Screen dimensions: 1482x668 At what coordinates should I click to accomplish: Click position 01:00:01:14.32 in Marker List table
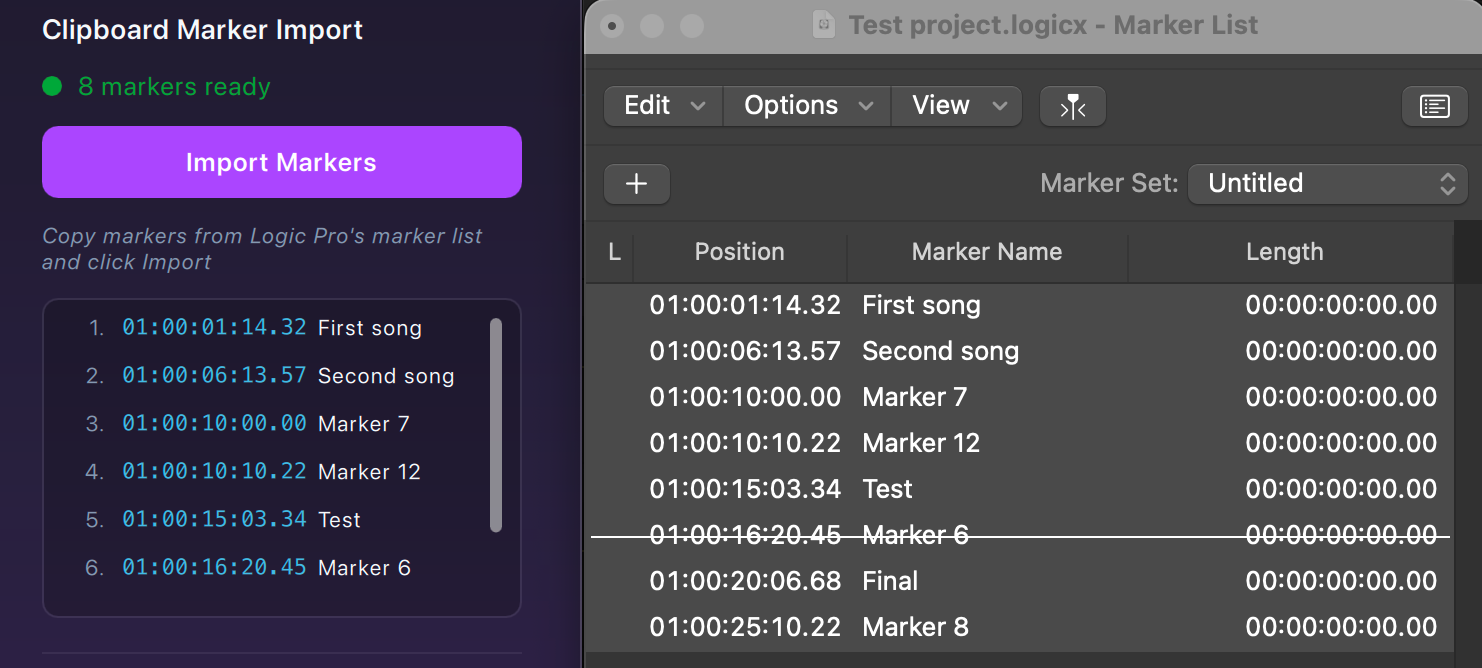point(745,305)
